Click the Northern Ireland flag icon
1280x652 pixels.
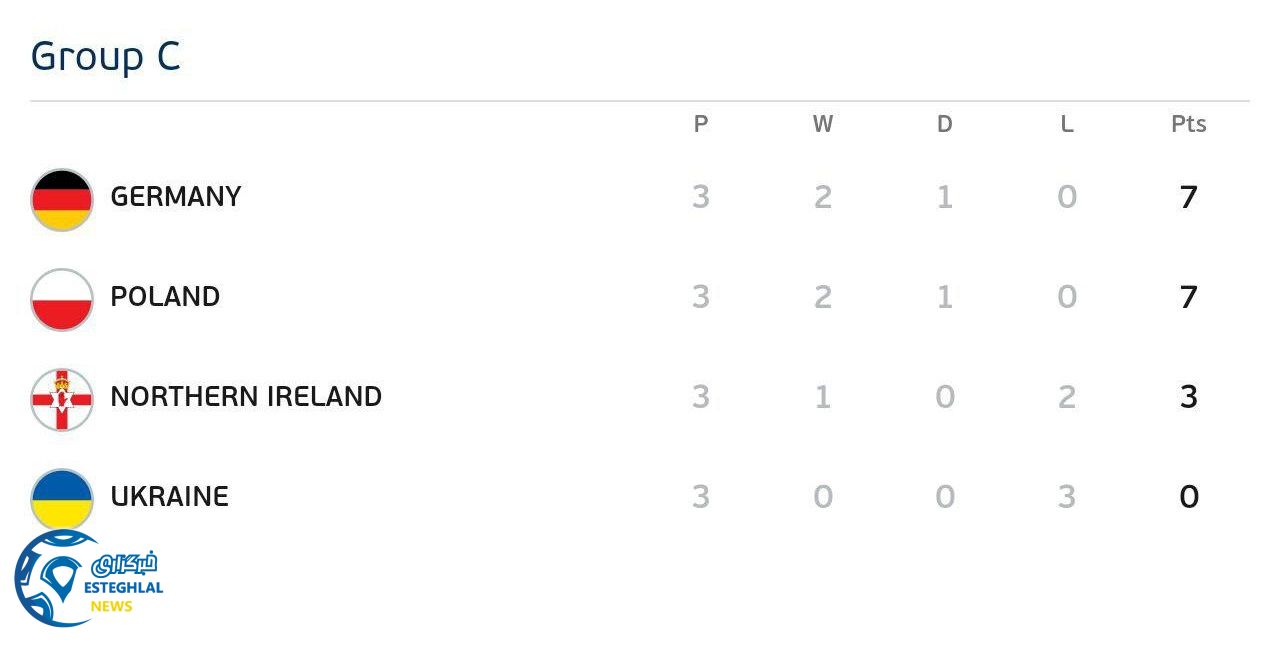tap(62, 399)
